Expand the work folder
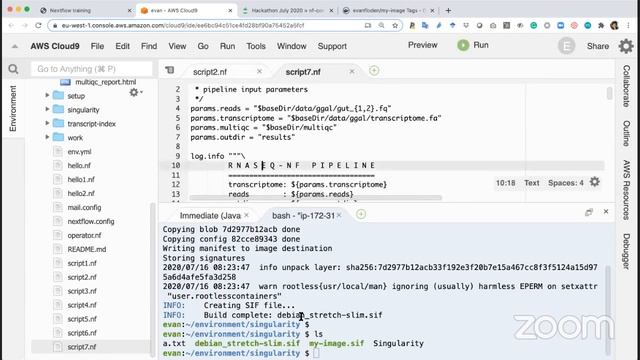Screen dimensions: 640x360 (47, 137)
